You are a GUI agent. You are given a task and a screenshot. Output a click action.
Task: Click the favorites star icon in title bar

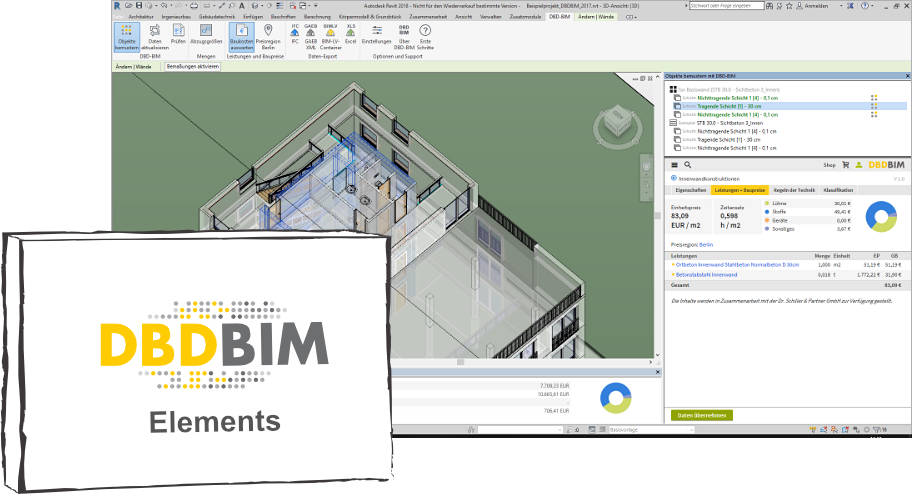(789, 5)
